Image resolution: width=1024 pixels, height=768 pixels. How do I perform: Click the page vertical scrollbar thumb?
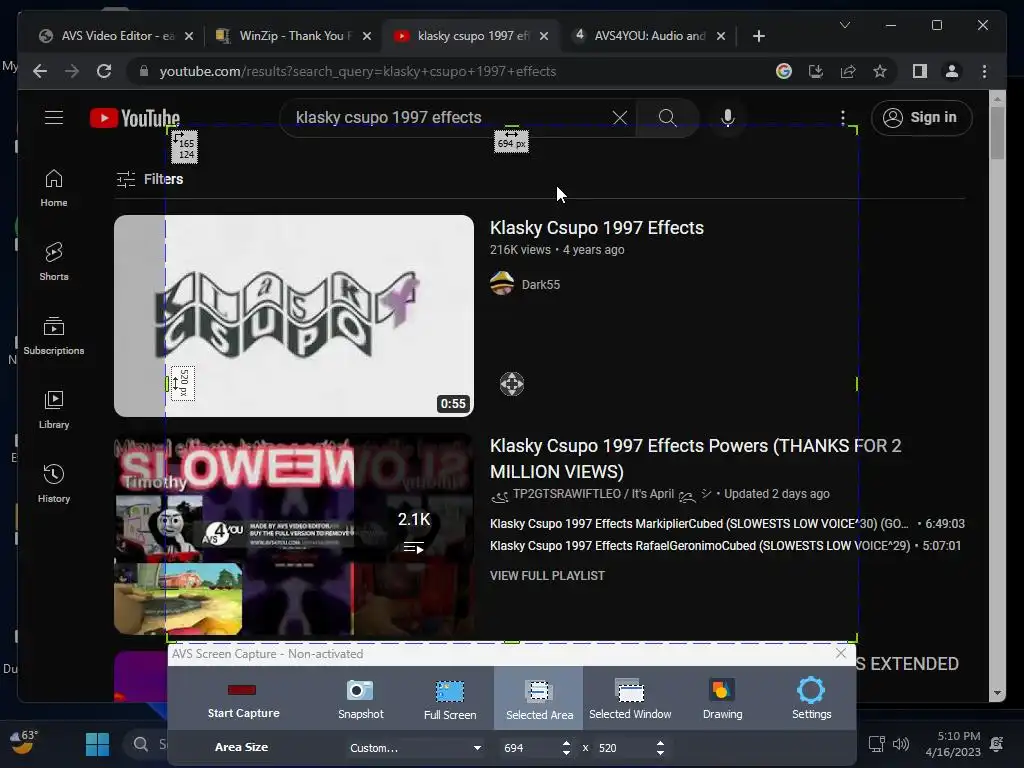tap(997, 133)
